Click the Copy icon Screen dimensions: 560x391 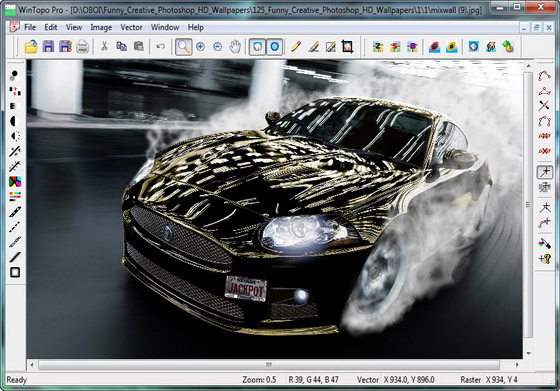point(121,46)
